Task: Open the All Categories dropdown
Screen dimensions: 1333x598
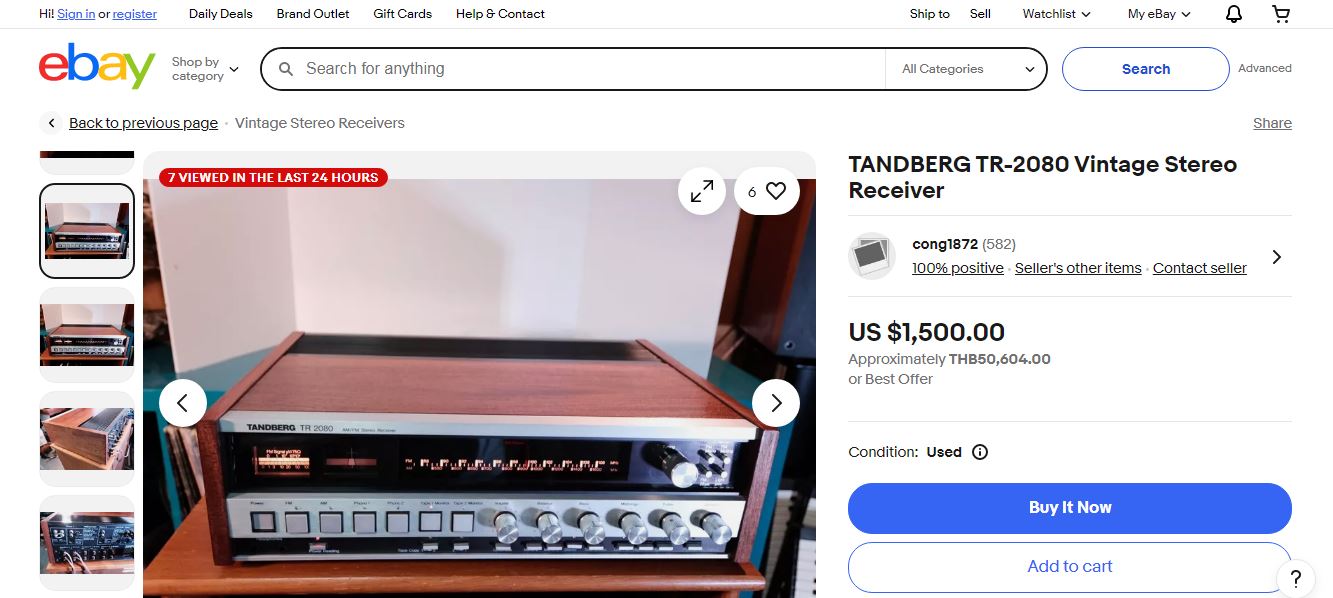Action: (967, 69)
